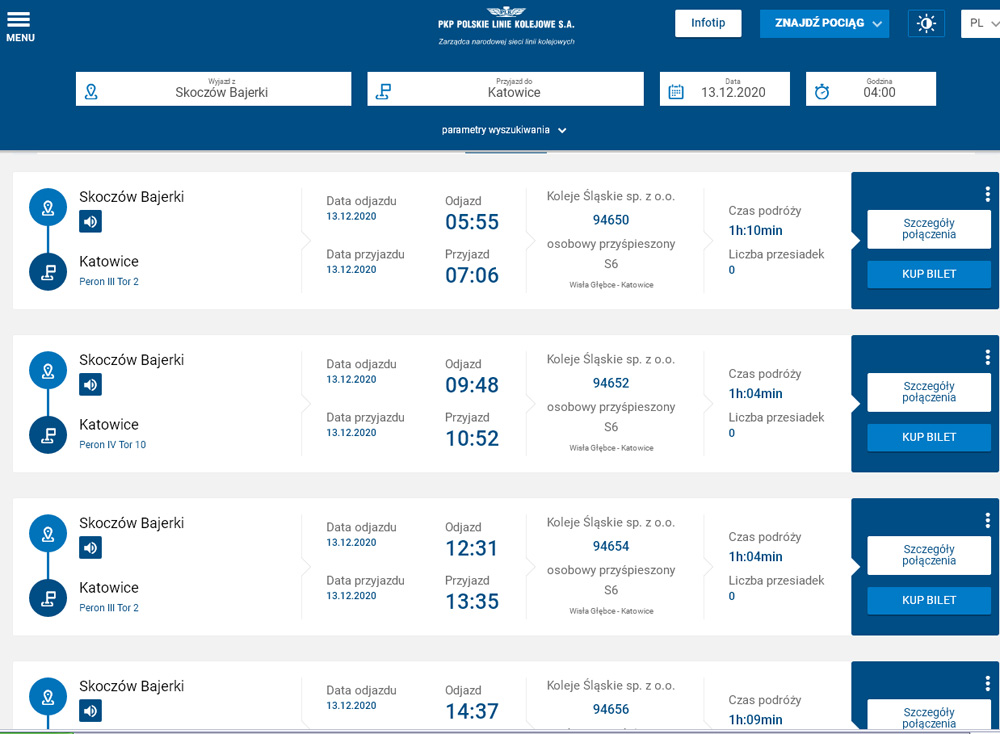Play audio announcement for the 14:37 connection
1000x734 pixels.
pyautogui.click(x=91, y=711)
